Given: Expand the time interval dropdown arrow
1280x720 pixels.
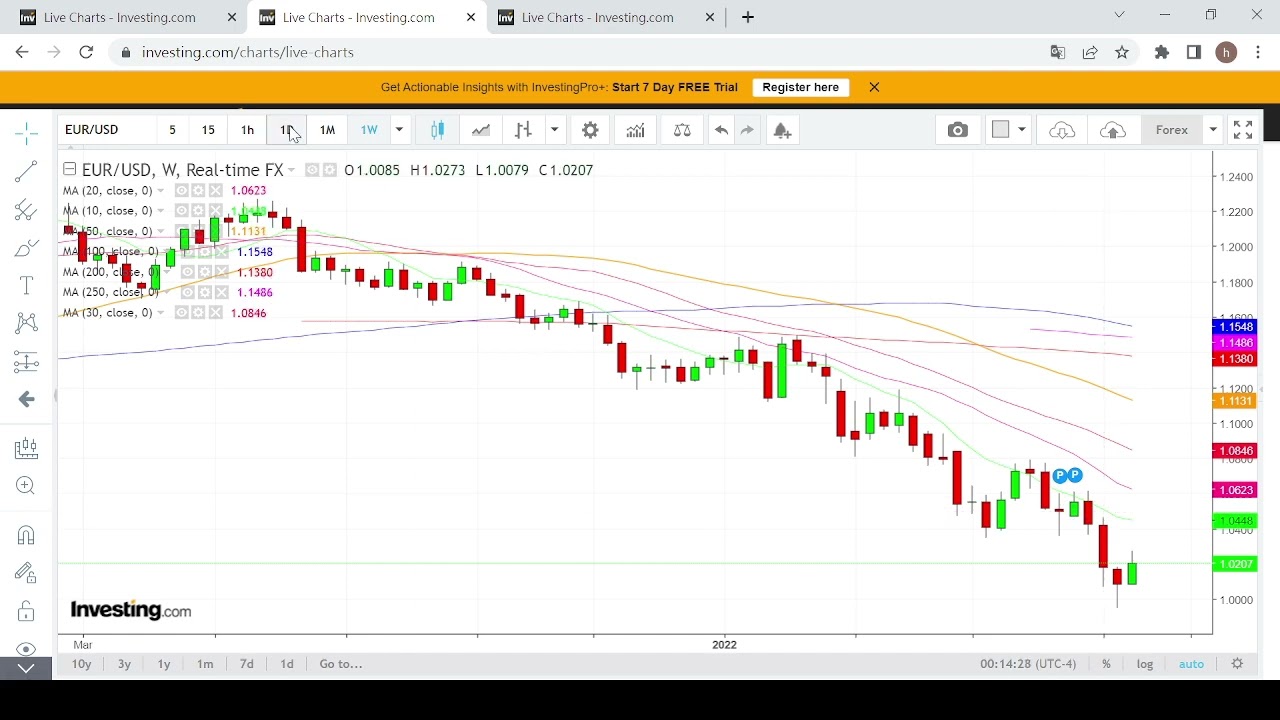Looking at the screenshot, I should point(399,130).
